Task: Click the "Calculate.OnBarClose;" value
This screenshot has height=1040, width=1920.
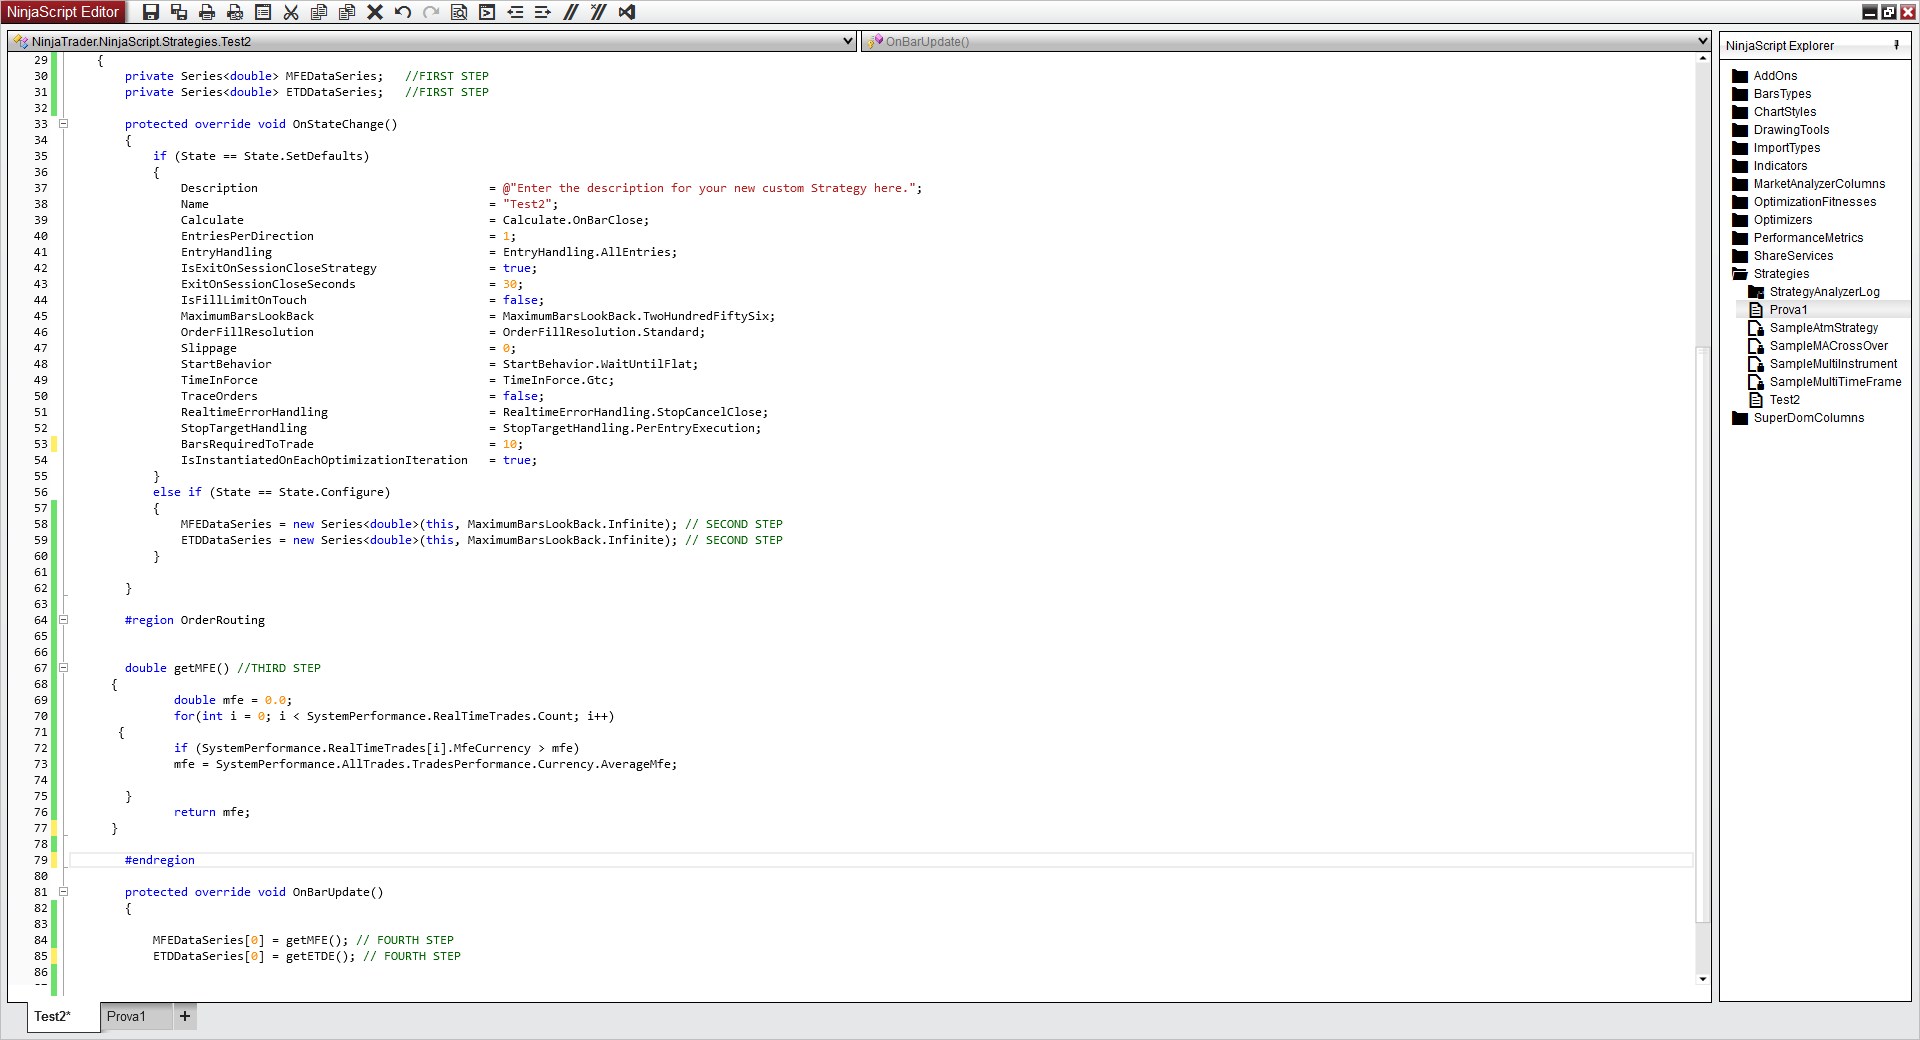Action: [576, 220]
